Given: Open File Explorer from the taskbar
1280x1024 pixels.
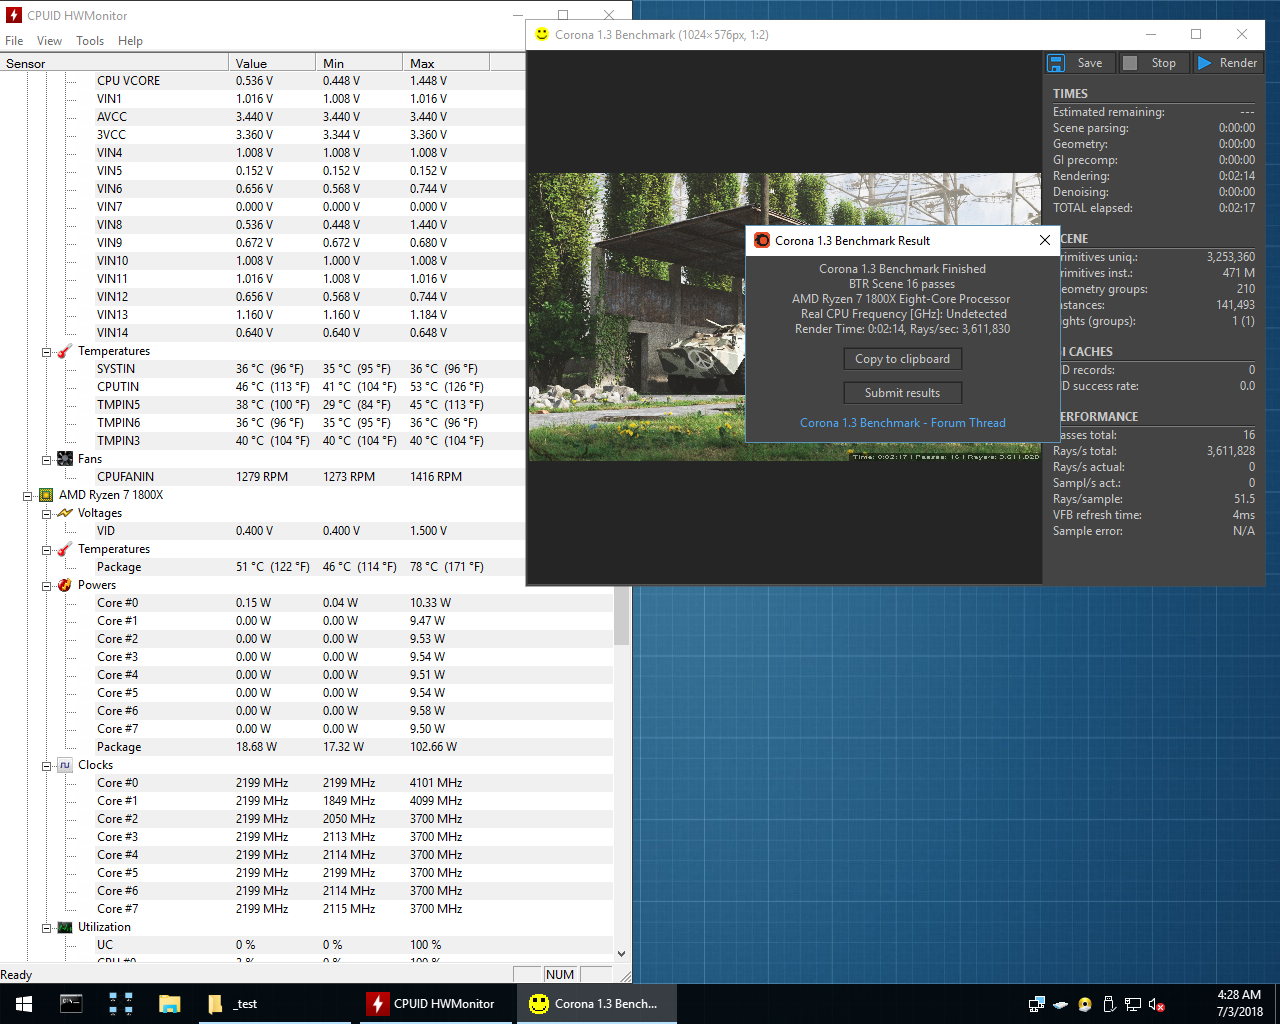Looking at the screenshot, I should [169, 1004].
